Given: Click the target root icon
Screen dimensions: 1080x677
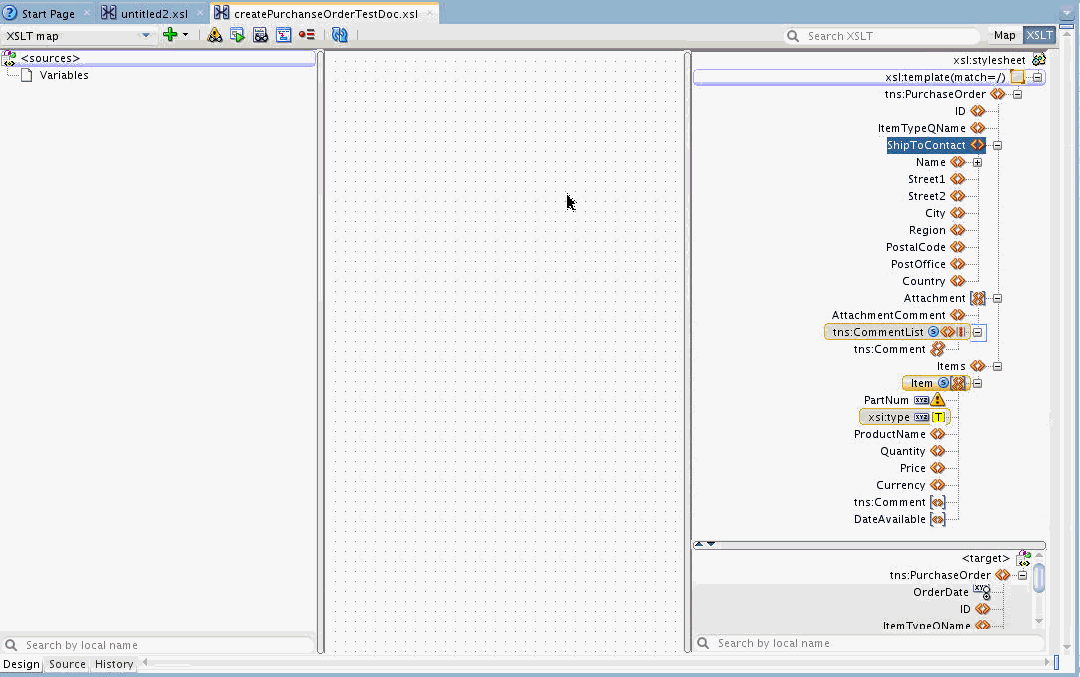Looking at the screenshot, I should (1024, 559).
